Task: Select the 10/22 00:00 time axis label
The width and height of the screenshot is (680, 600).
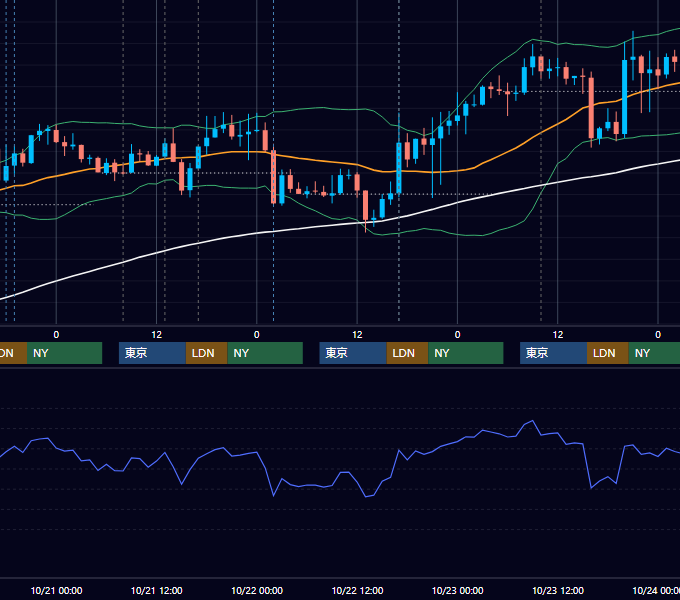Action: tap(257, 590)
